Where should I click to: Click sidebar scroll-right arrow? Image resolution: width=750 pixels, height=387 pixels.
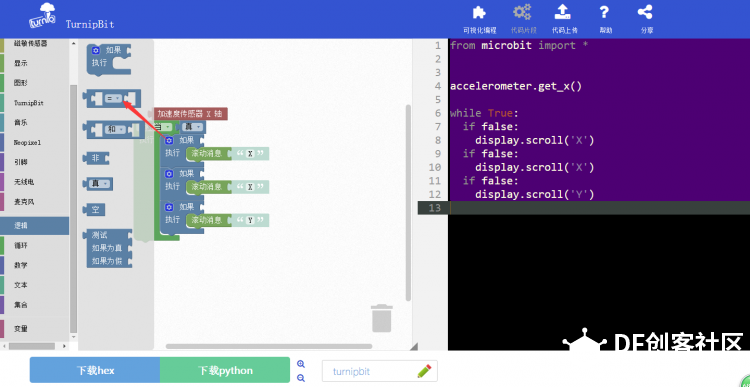[66, 346]
